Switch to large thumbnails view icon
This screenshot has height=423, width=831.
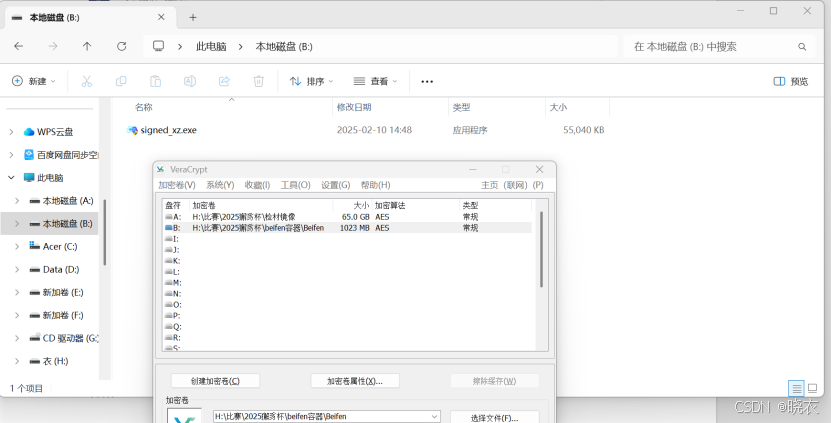[812, 388]
